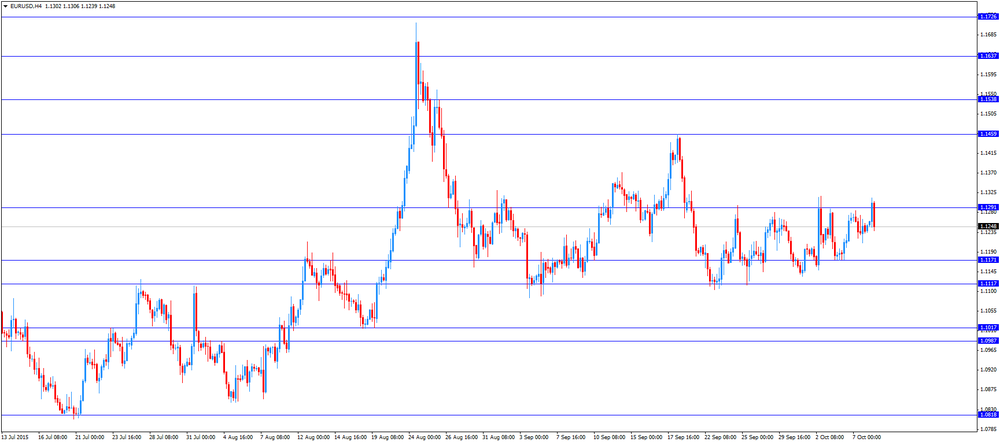Click the 7 Oct 00:00 time label

867,438
